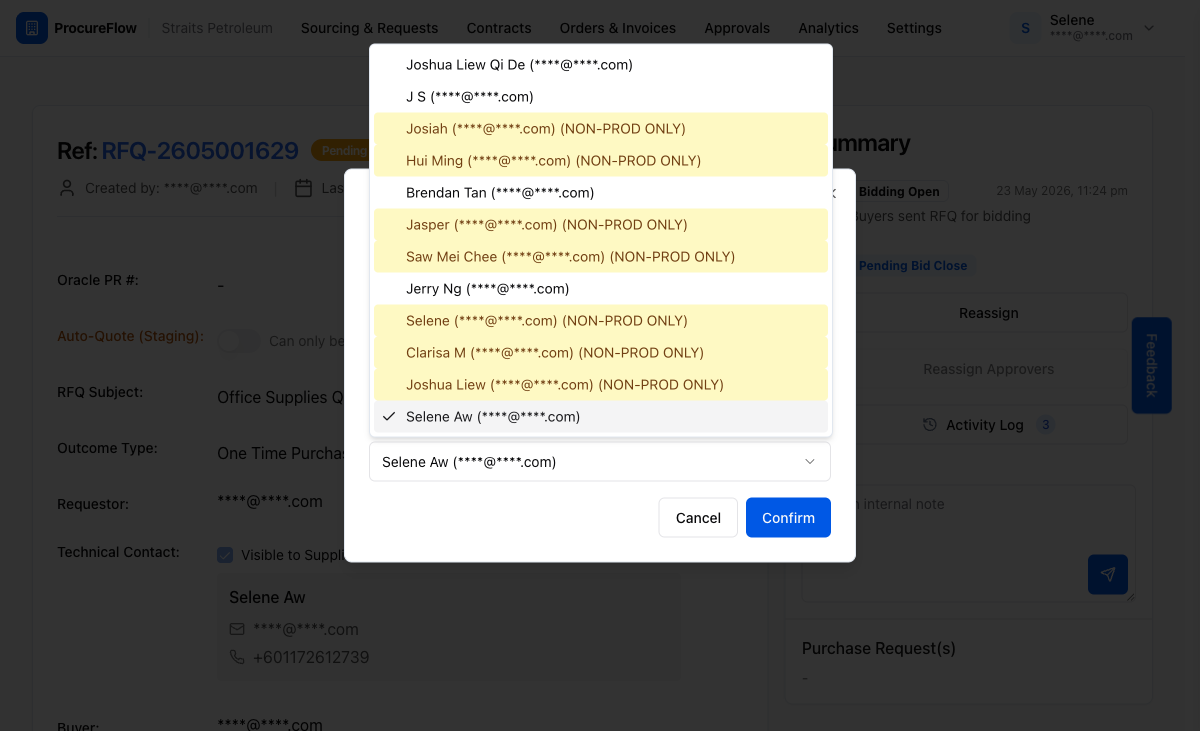Open the RFQ-2605001629 reference link
The image size is (1200, 731).
tap(200, 151)
